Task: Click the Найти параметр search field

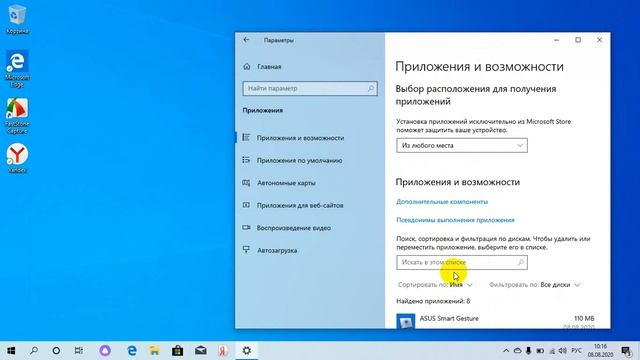Action: click(x=310, y=89)
